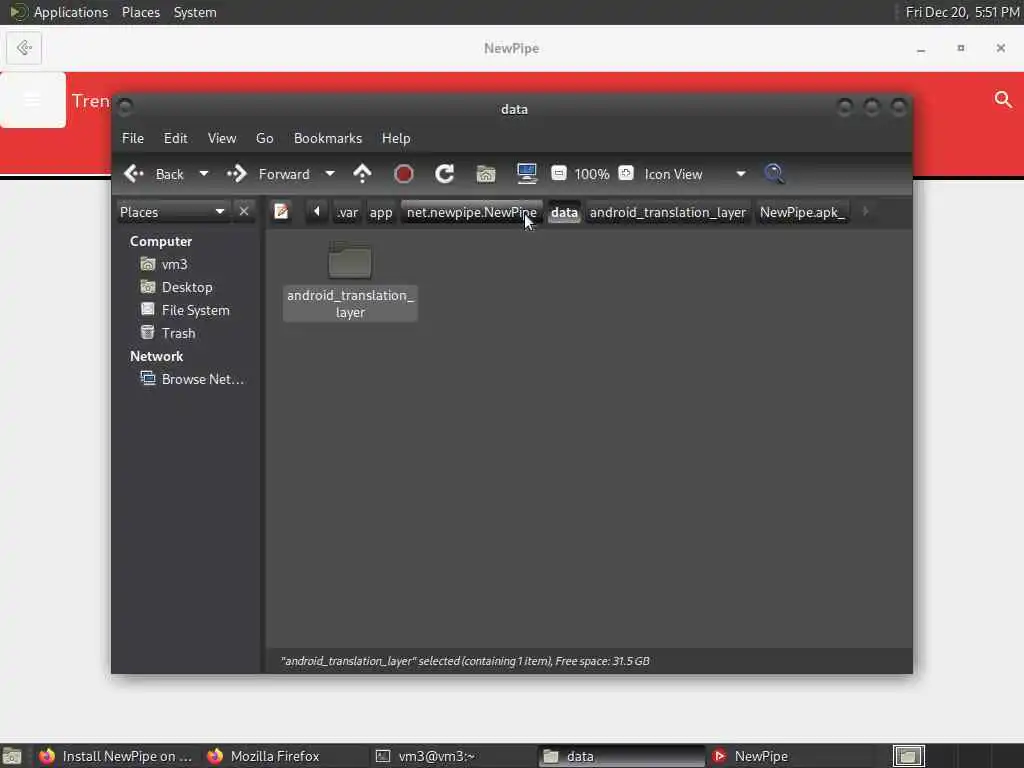The image size is (1024, 768).
Task: Jump to the .var path segment
Action: 347,212
